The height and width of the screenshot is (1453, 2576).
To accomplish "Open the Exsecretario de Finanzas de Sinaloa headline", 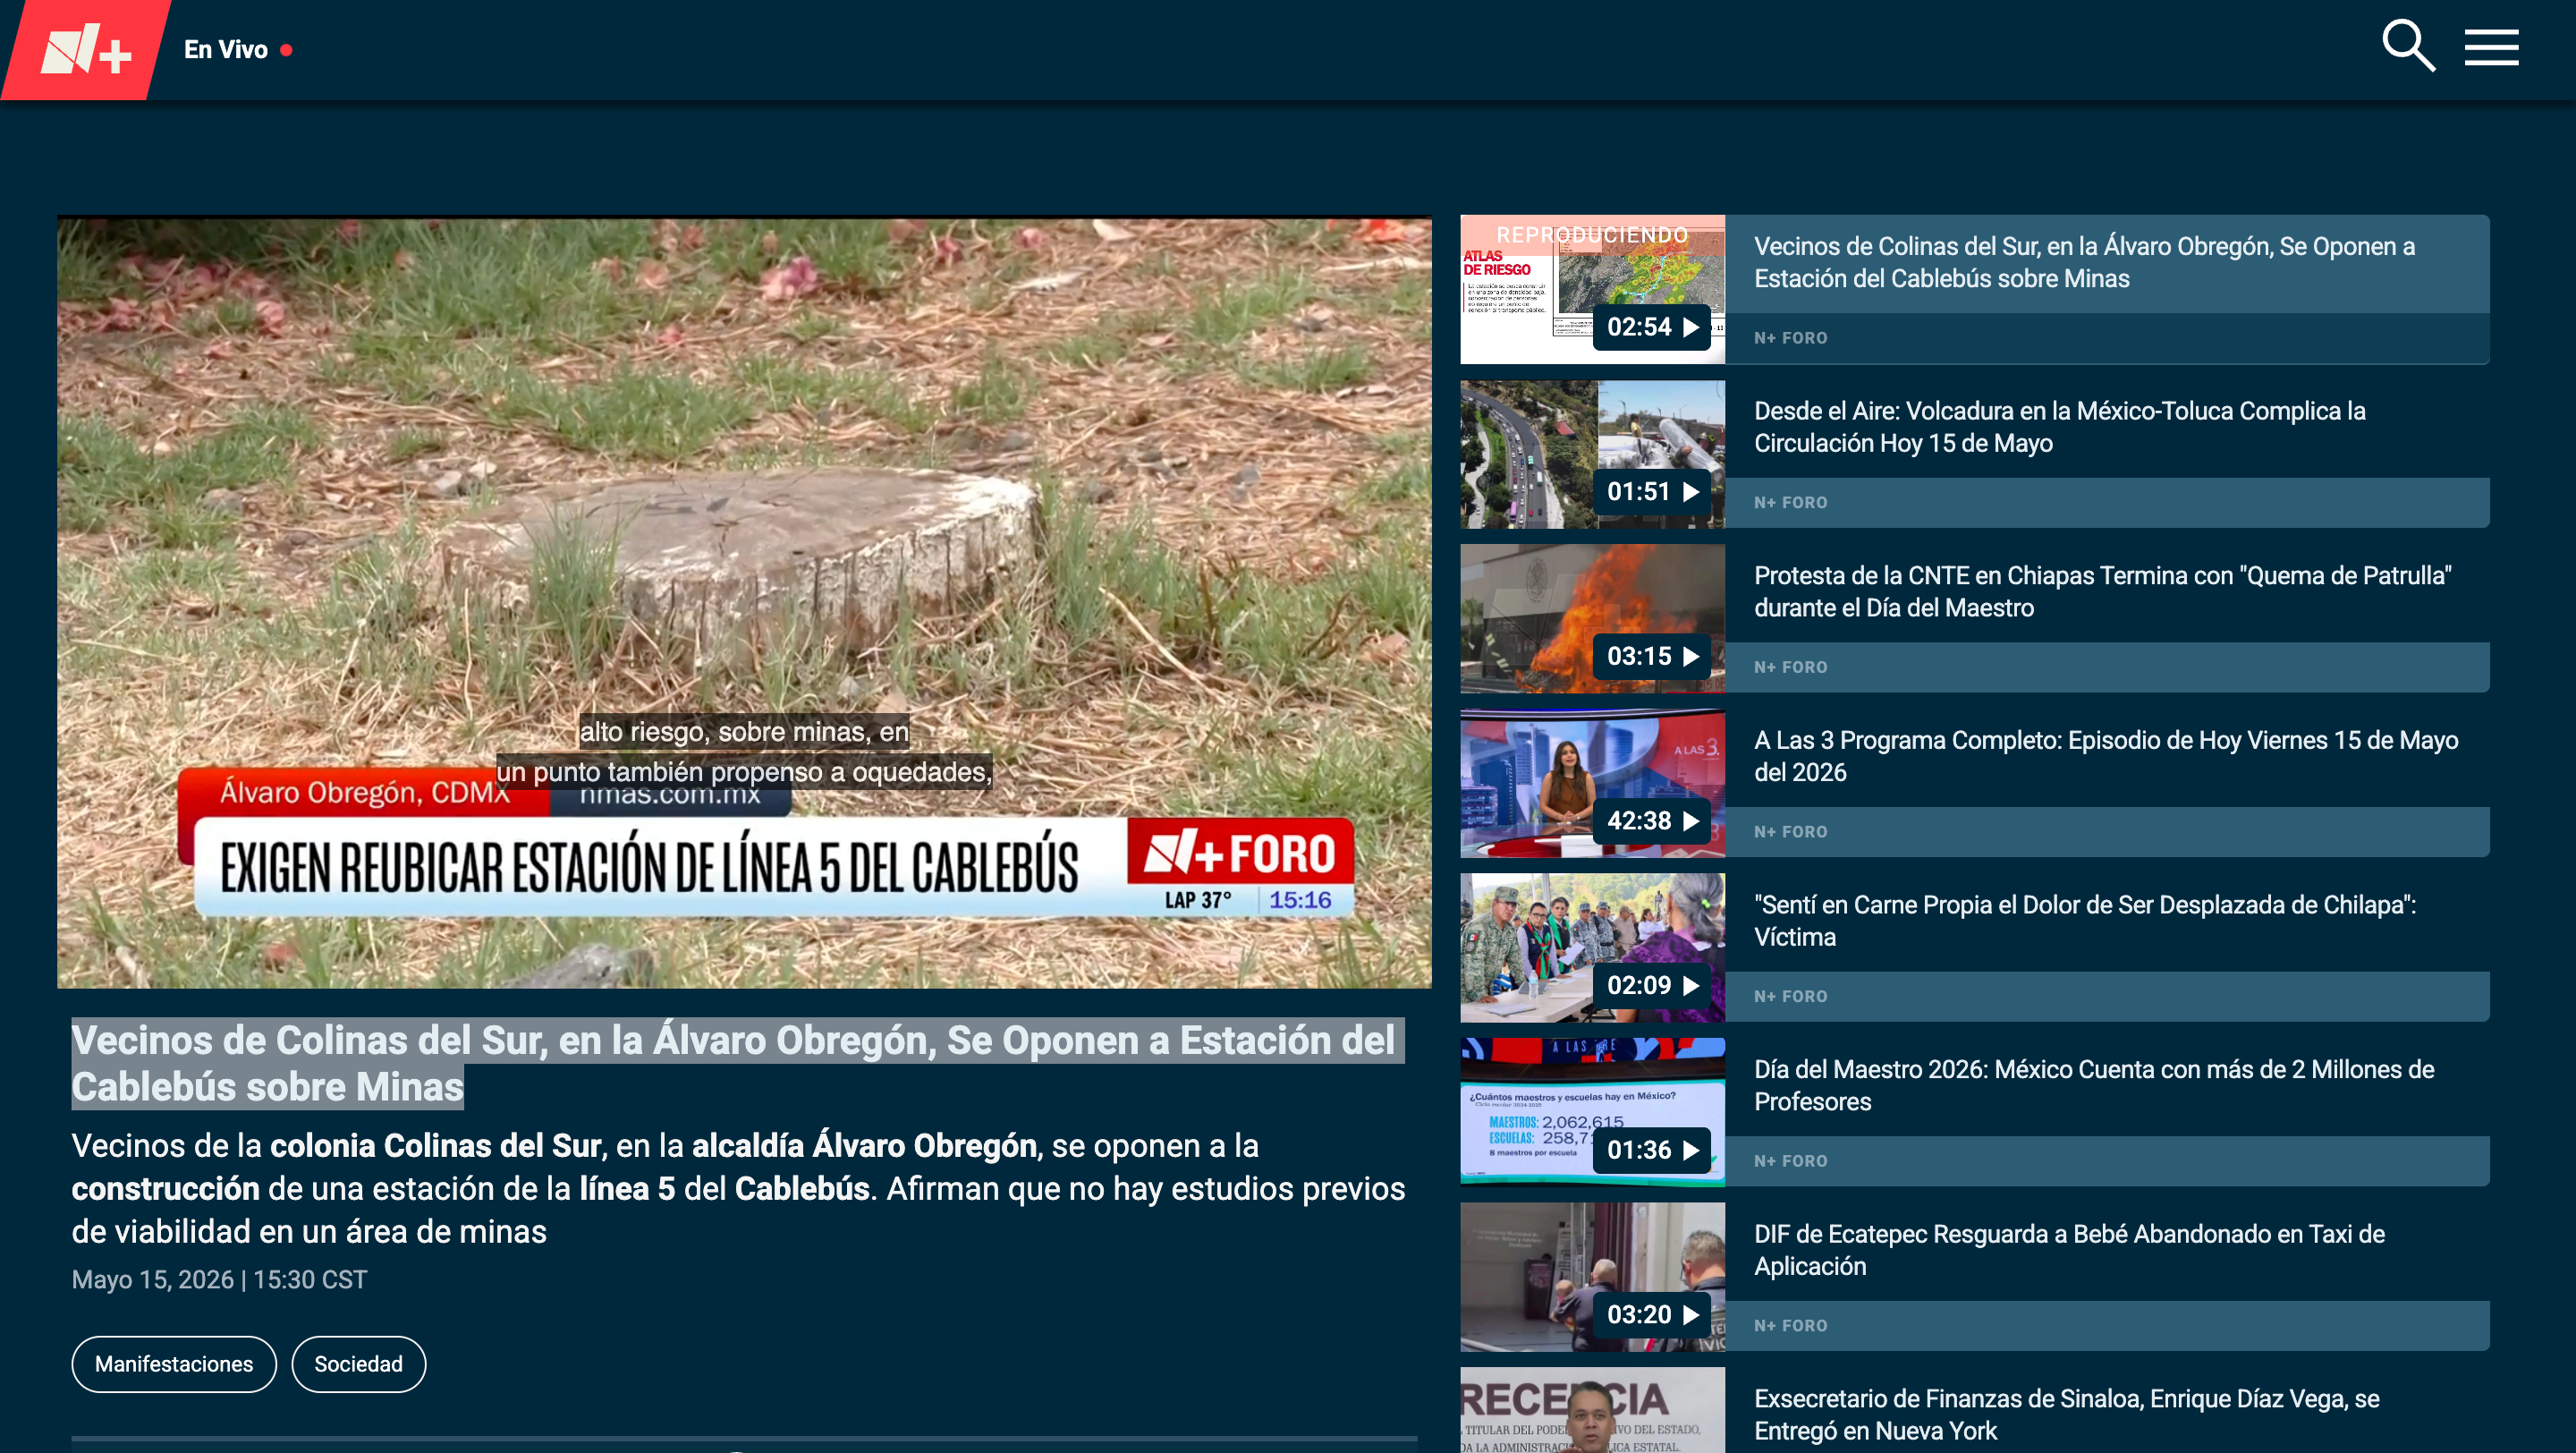I will (2066, 1415).
